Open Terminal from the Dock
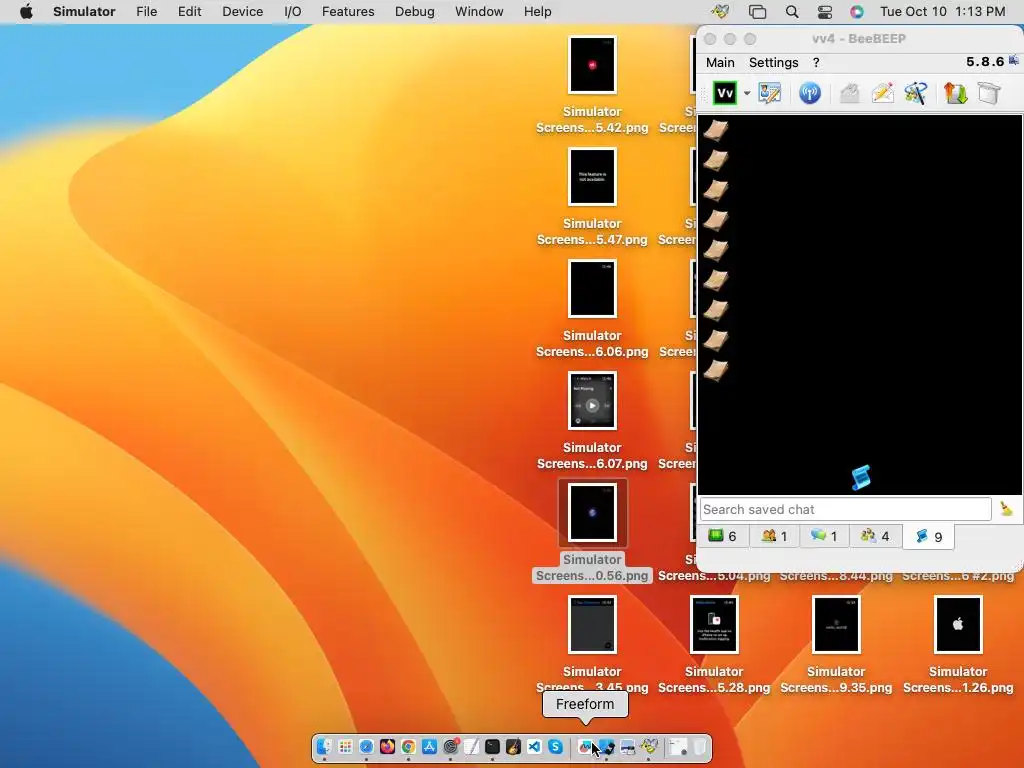This screenshot has height=768, width=1024. 492,746
